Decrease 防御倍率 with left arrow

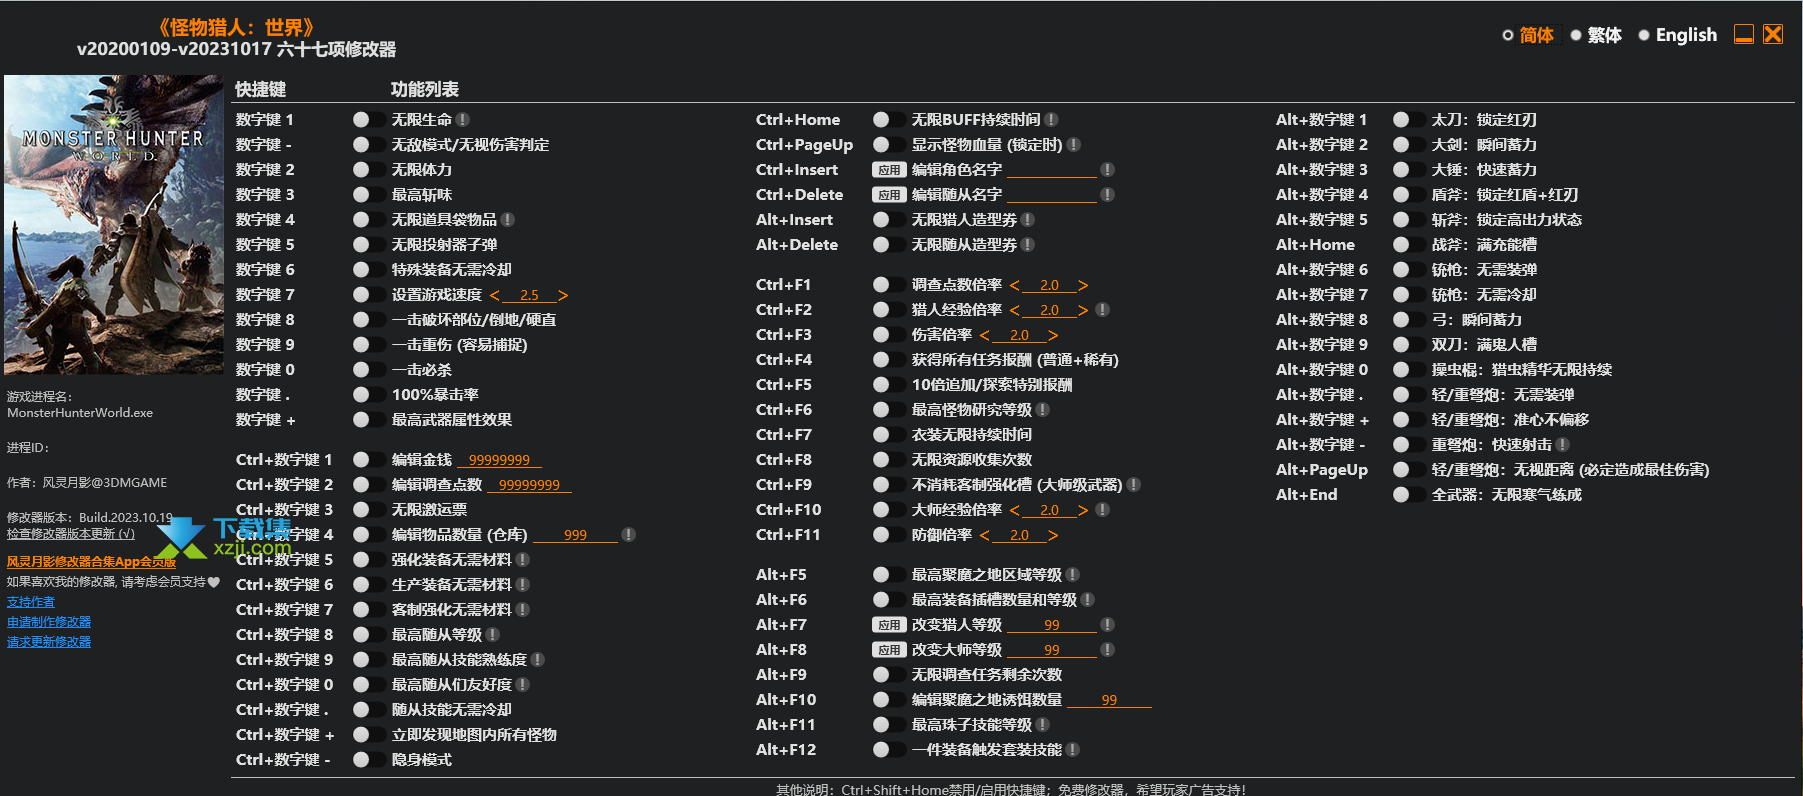(x=985, y=536)
